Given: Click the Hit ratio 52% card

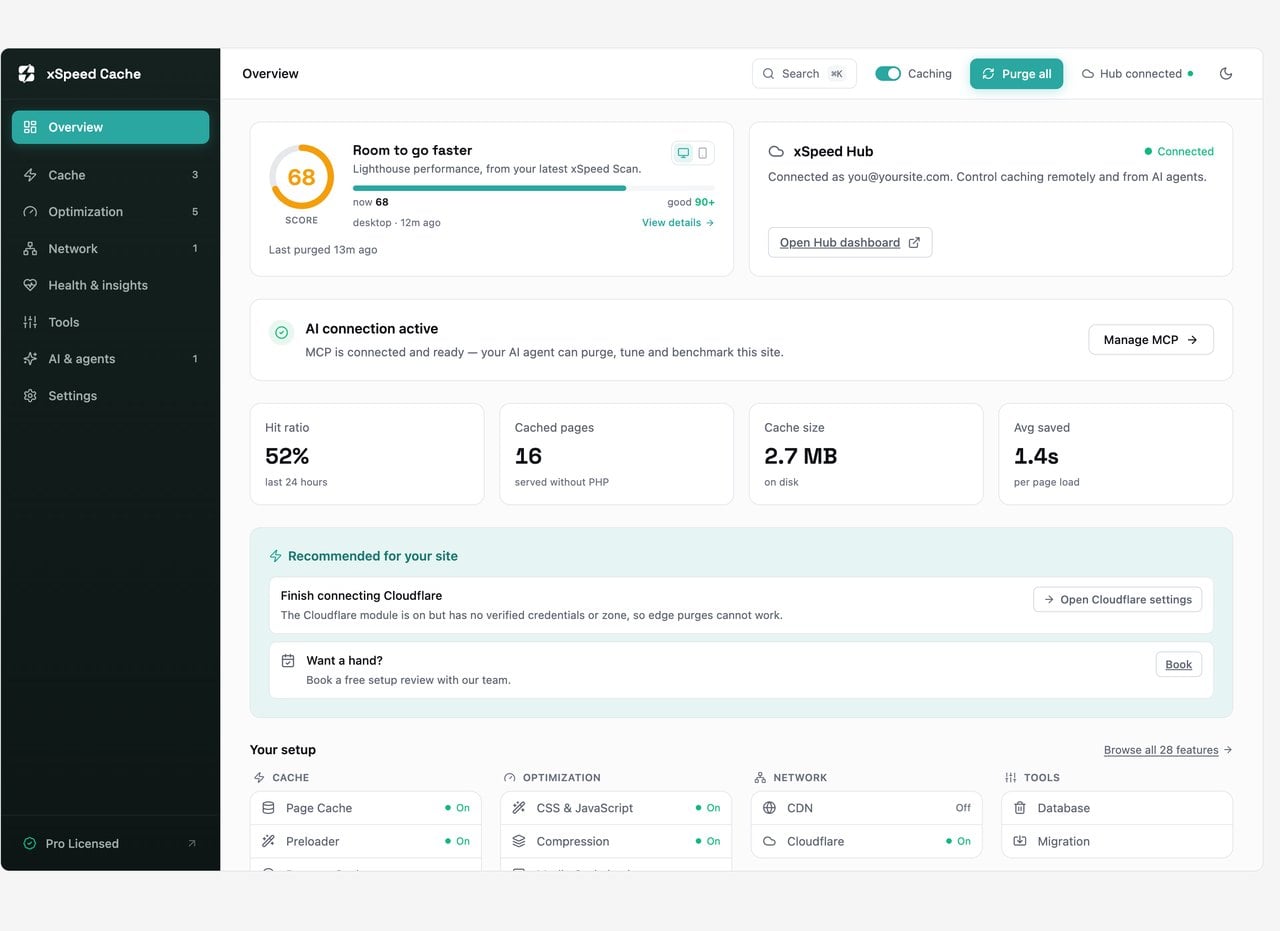Looking at the screenshot, I should click(367, 454).
